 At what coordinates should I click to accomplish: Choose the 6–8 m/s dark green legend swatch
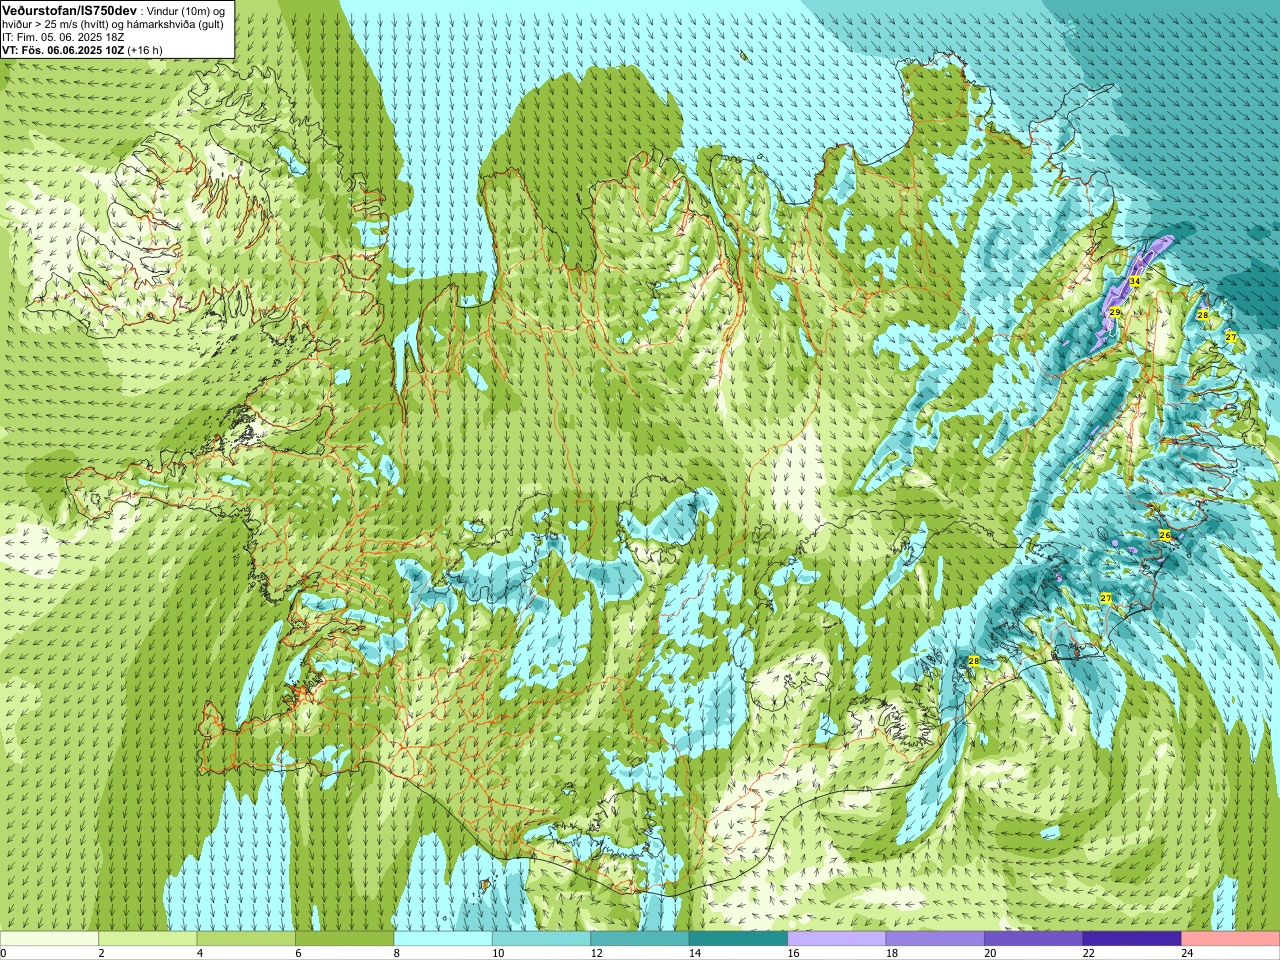344,939
